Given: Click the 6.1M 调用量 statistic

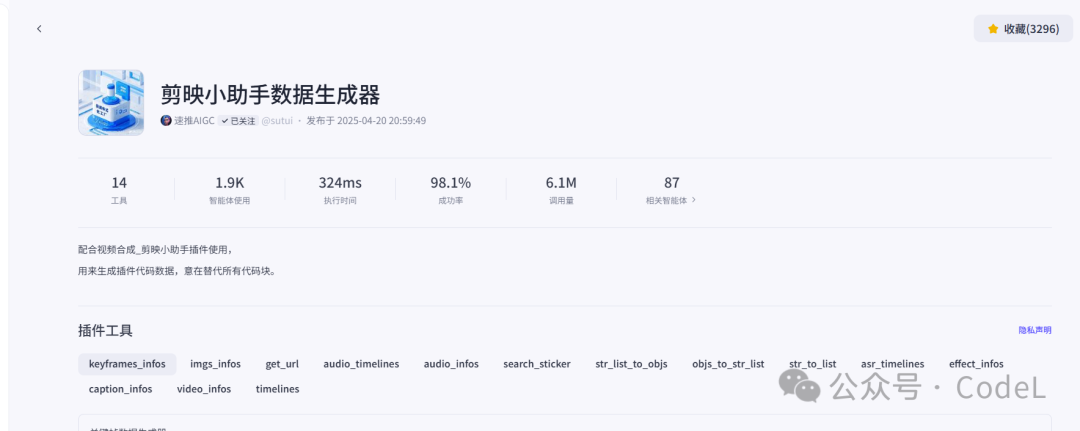Looking at the screenshot, I should pos(561,191).
